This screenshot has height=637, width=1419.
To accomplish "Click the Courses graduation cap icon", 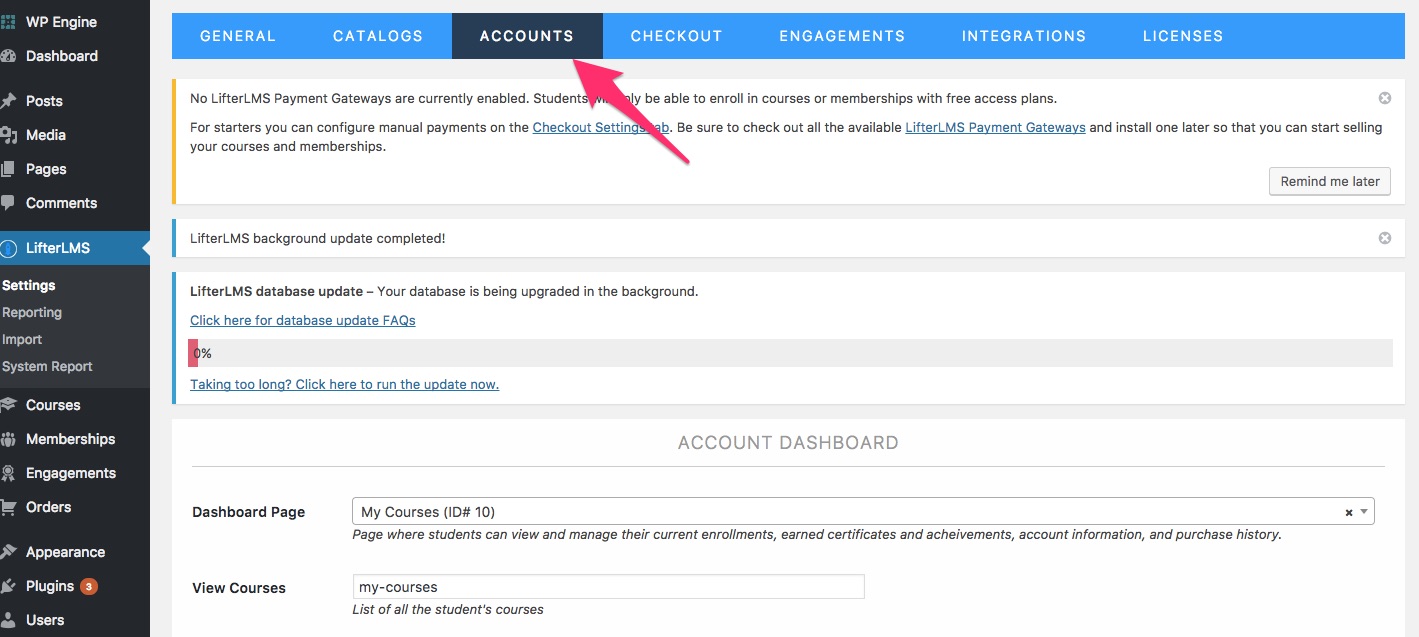I will point(7,405).
